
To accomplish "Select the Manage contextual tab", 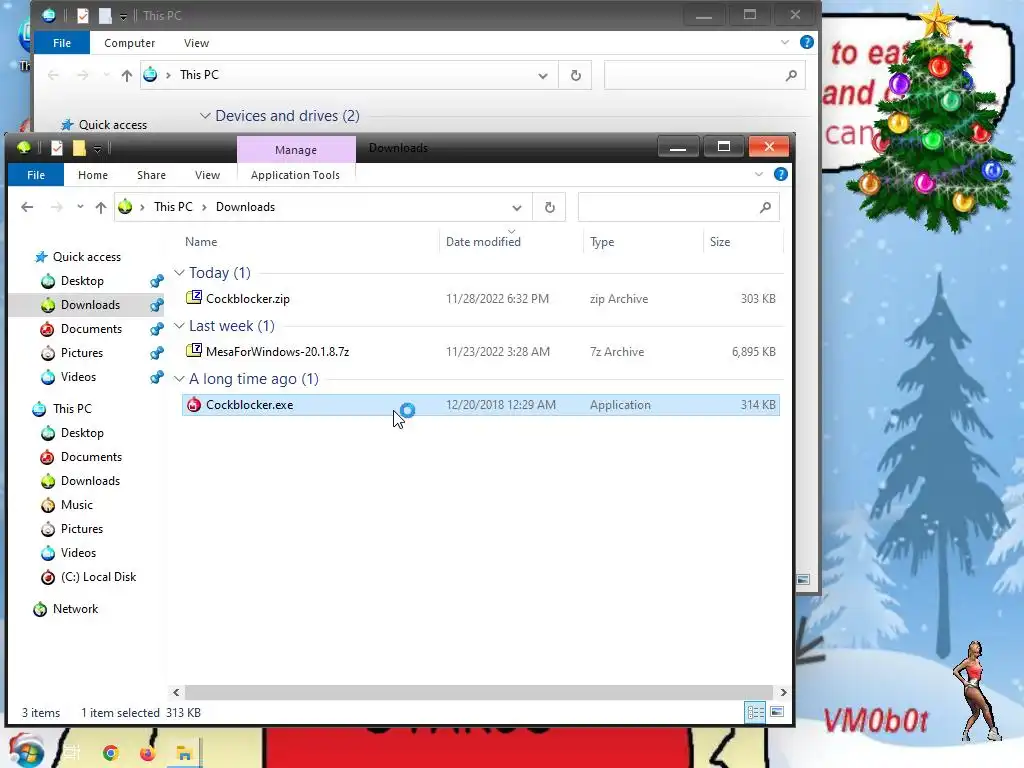I will 296,150.
